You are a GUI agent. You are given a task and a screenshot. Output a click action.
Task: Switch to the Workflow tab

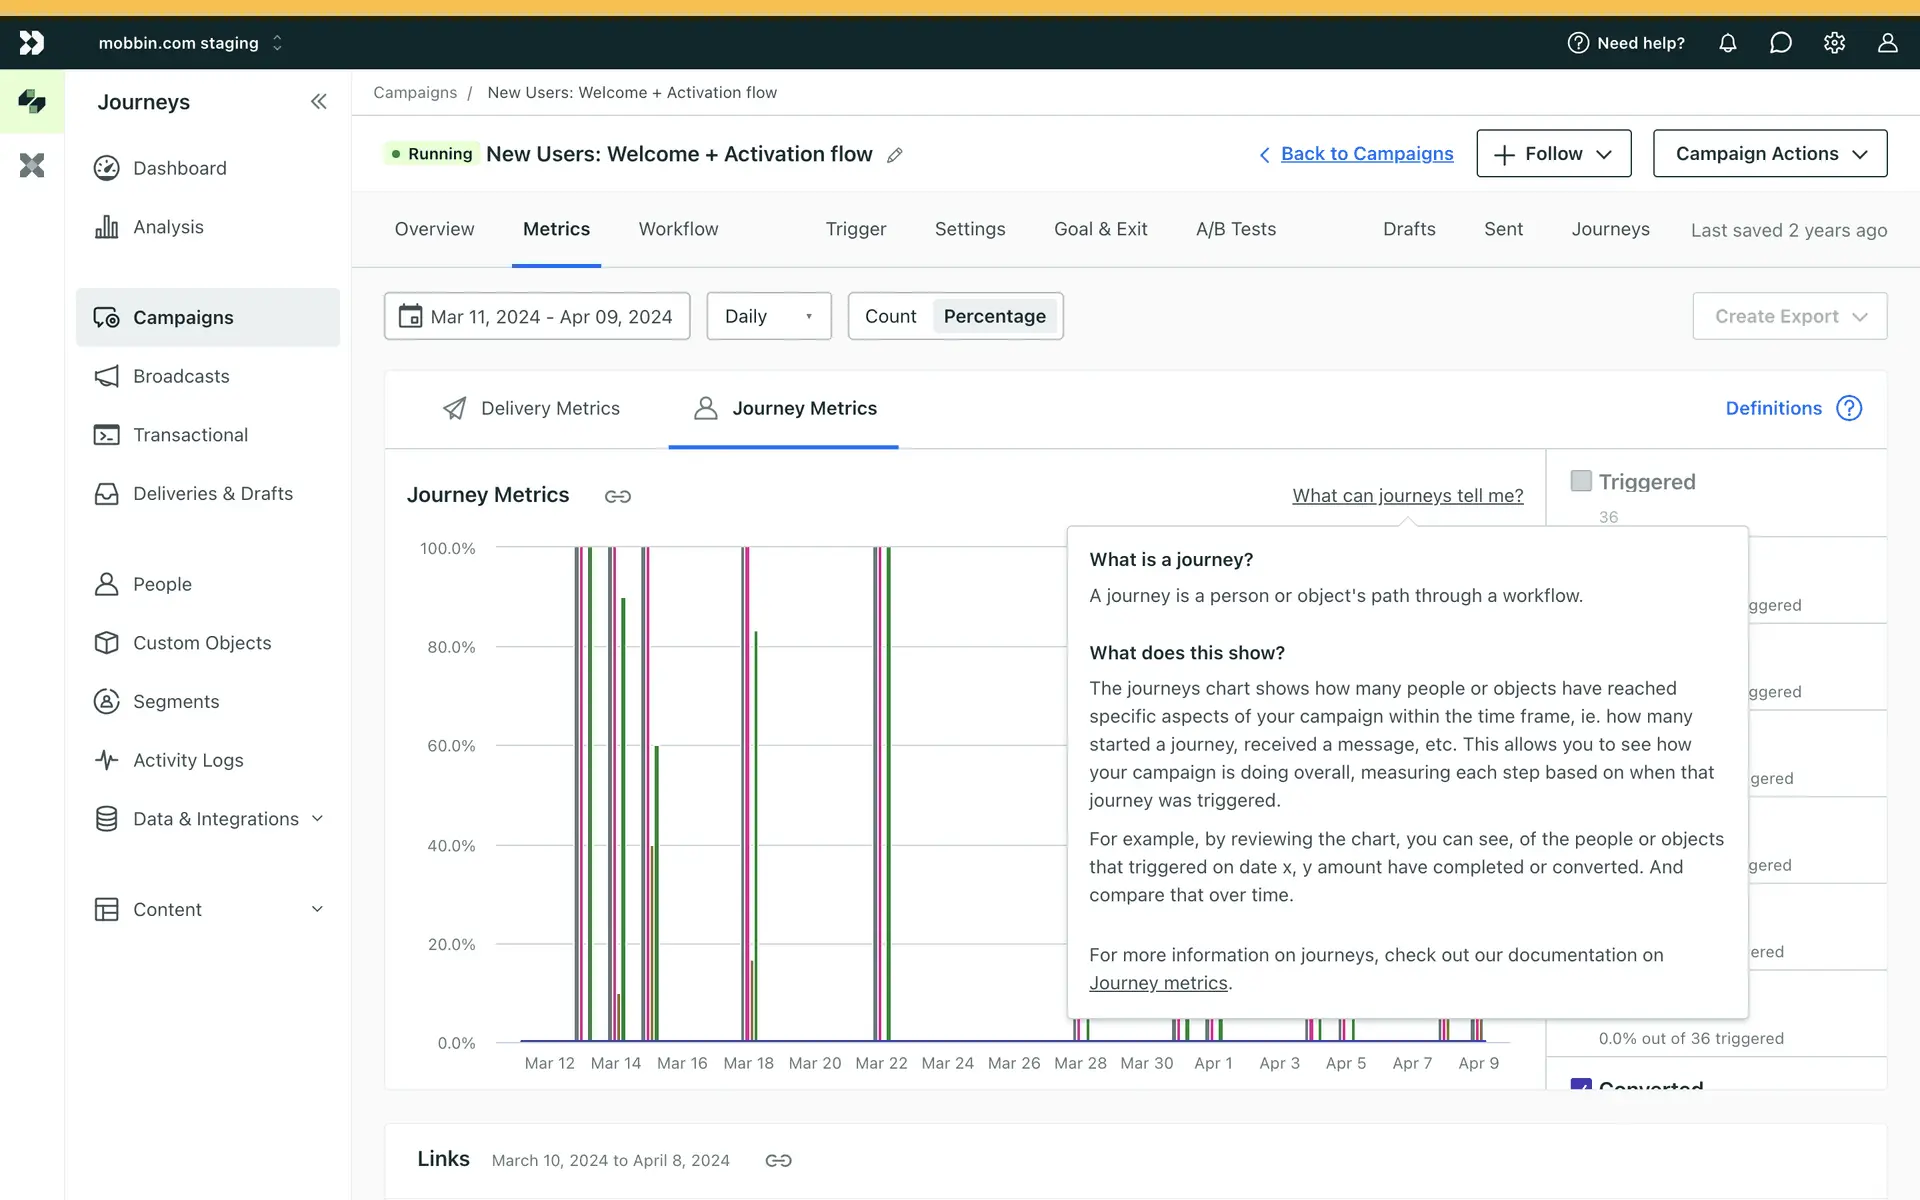coord(678,229)
